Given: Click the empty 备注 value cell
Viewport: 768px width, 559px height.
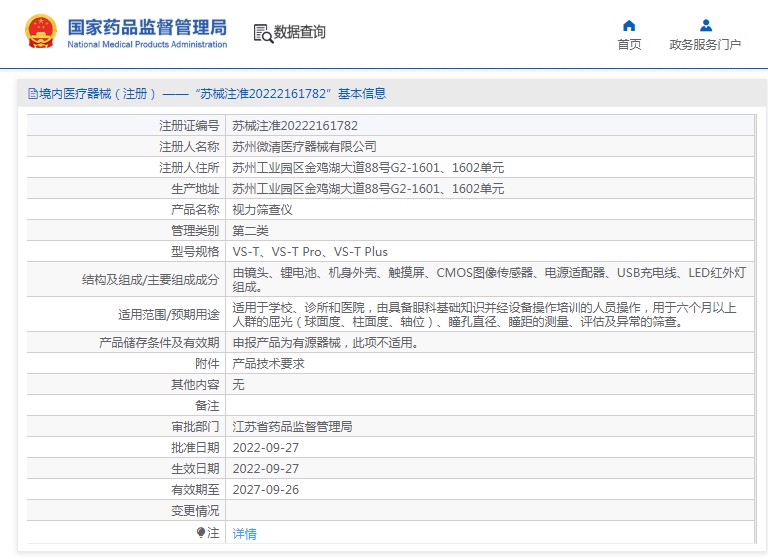Looking at the screenshot, I should pos(489,406).
